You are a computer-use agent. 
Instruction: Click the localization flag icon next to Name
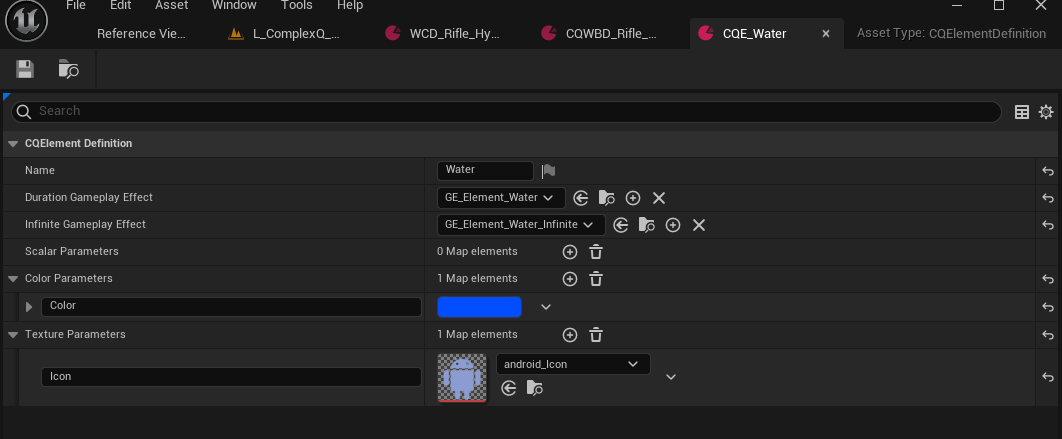549,171
